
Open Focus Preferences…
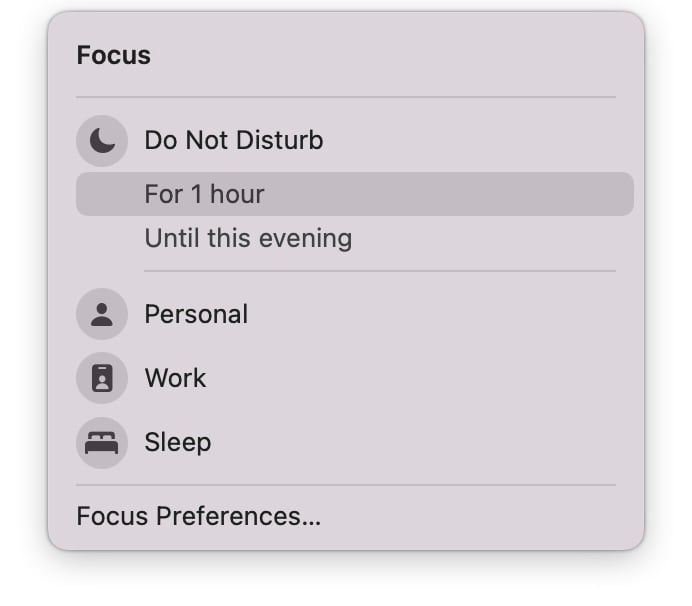[x=199, y=516]
